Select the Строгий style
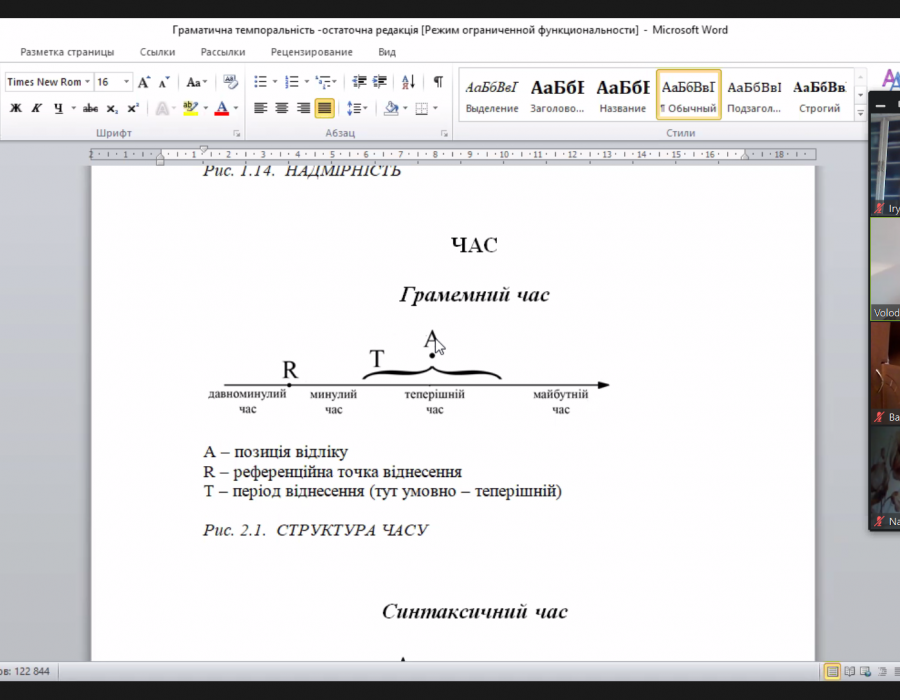The image size is (900, 700). 819,96
